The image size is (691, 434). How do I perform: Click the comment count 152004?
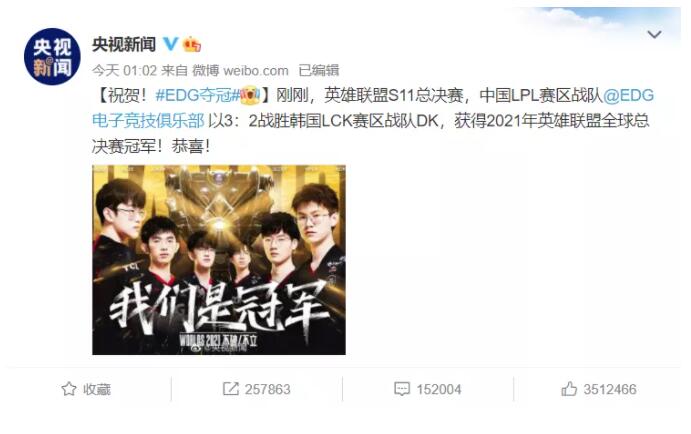(439, 389)
